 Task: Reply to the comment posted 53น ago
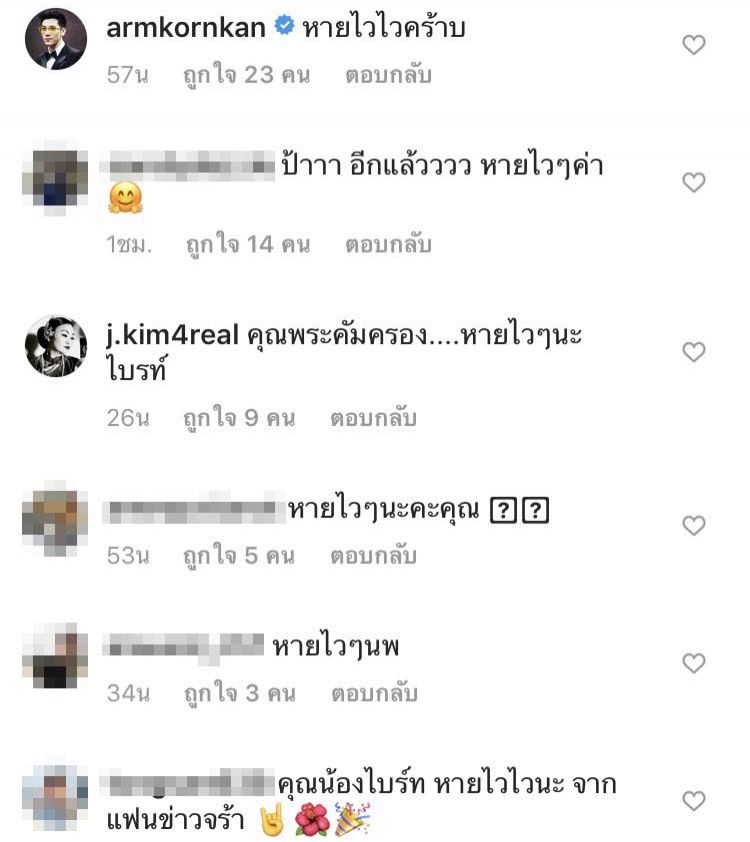[373, 556]
